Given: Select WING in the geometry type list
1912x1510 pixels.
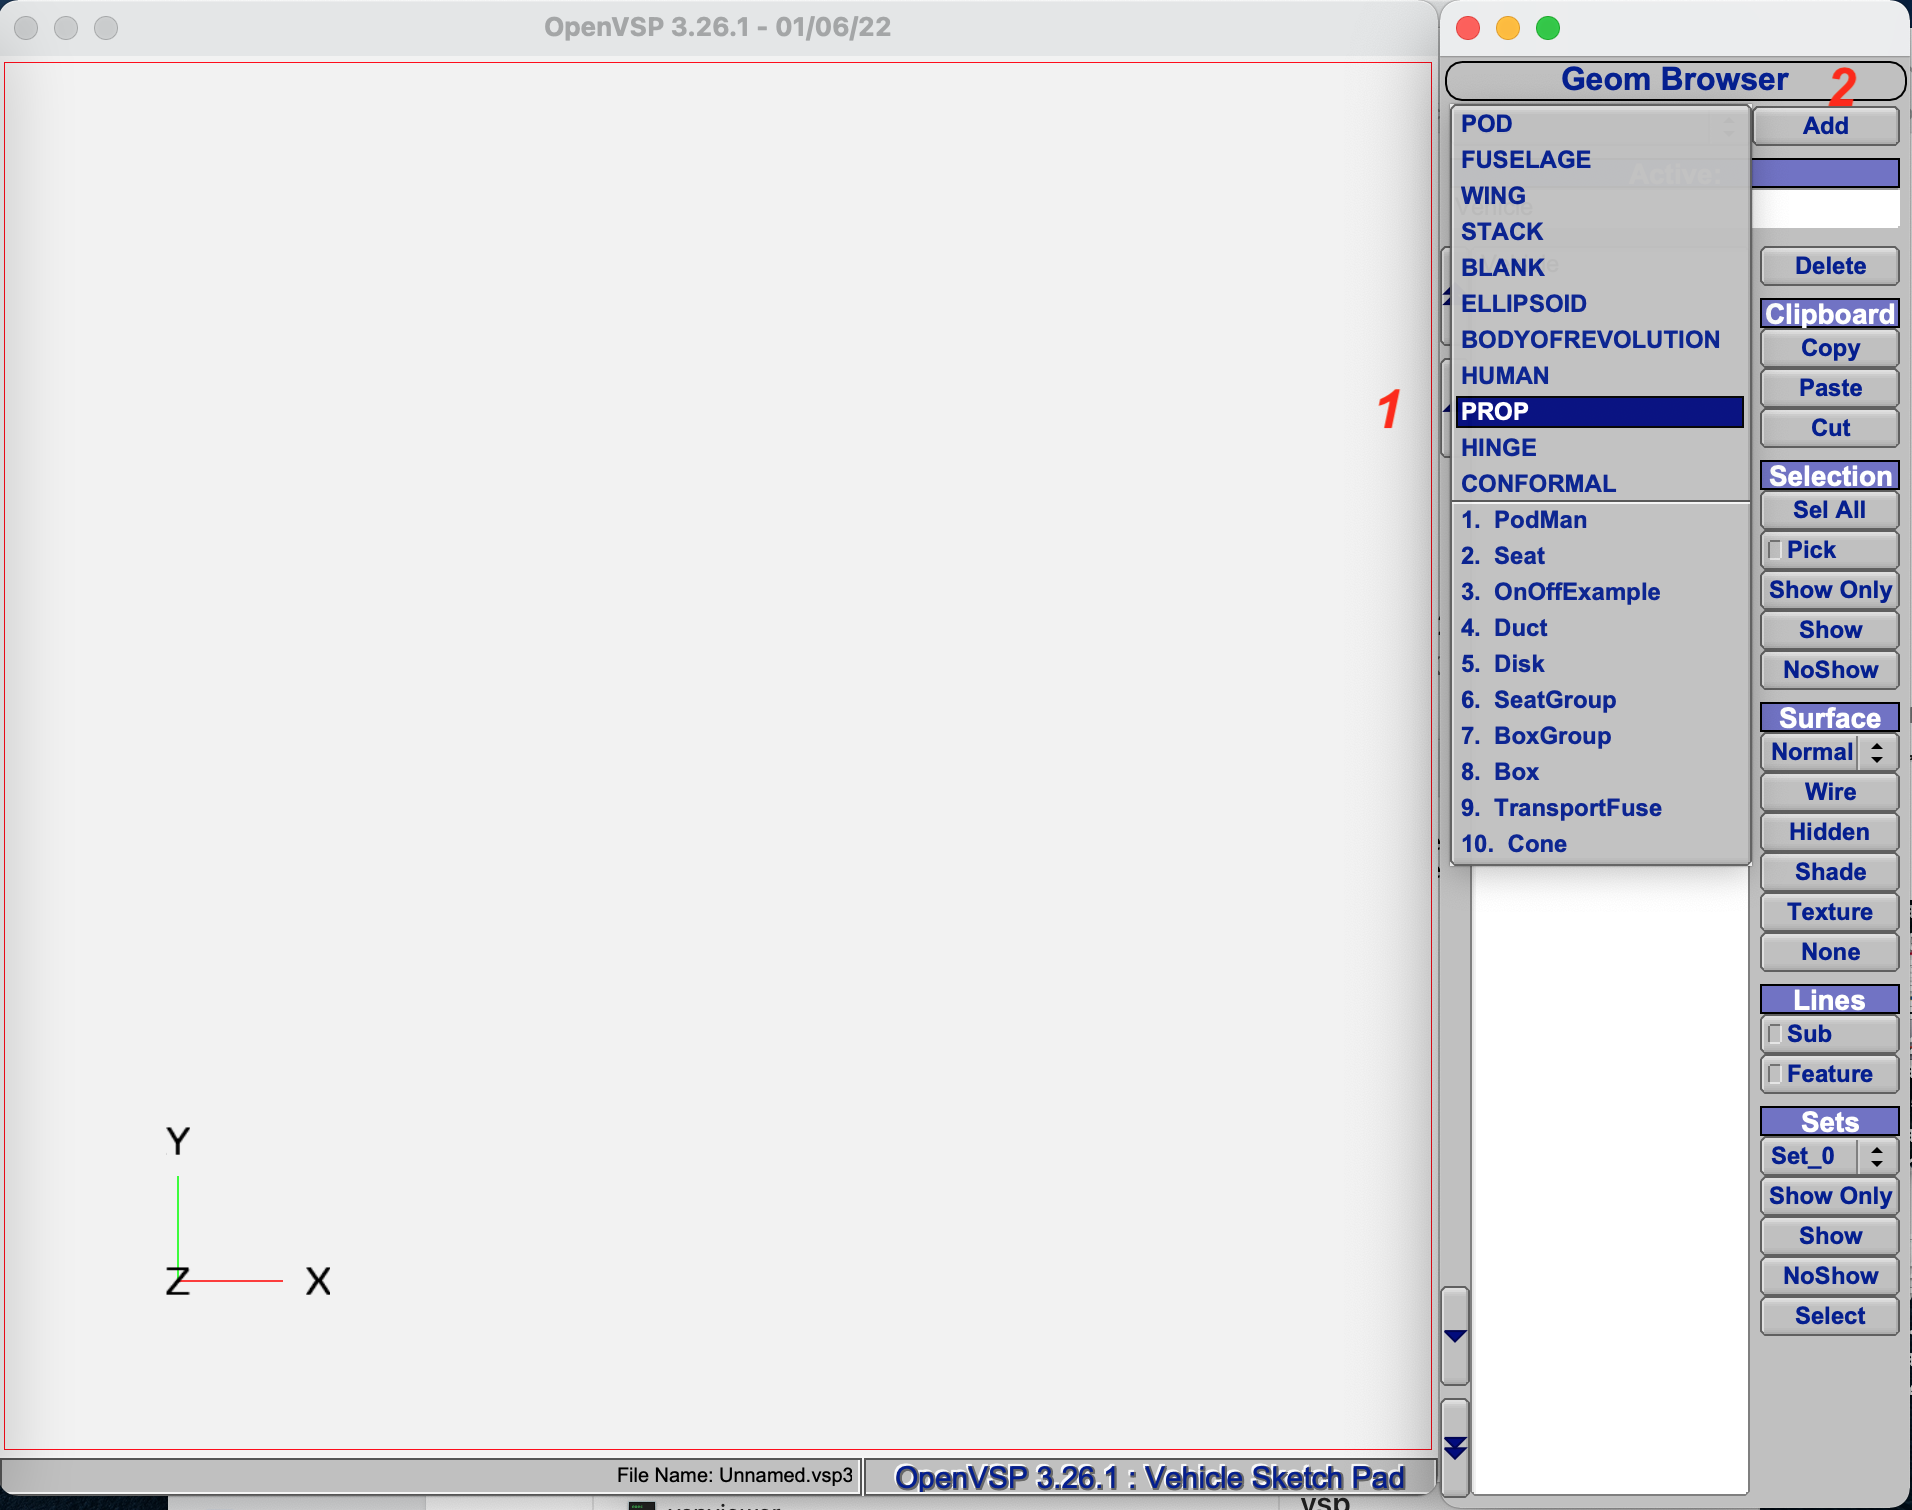Looking at the screenshot, I should [x=1493, y=196].
